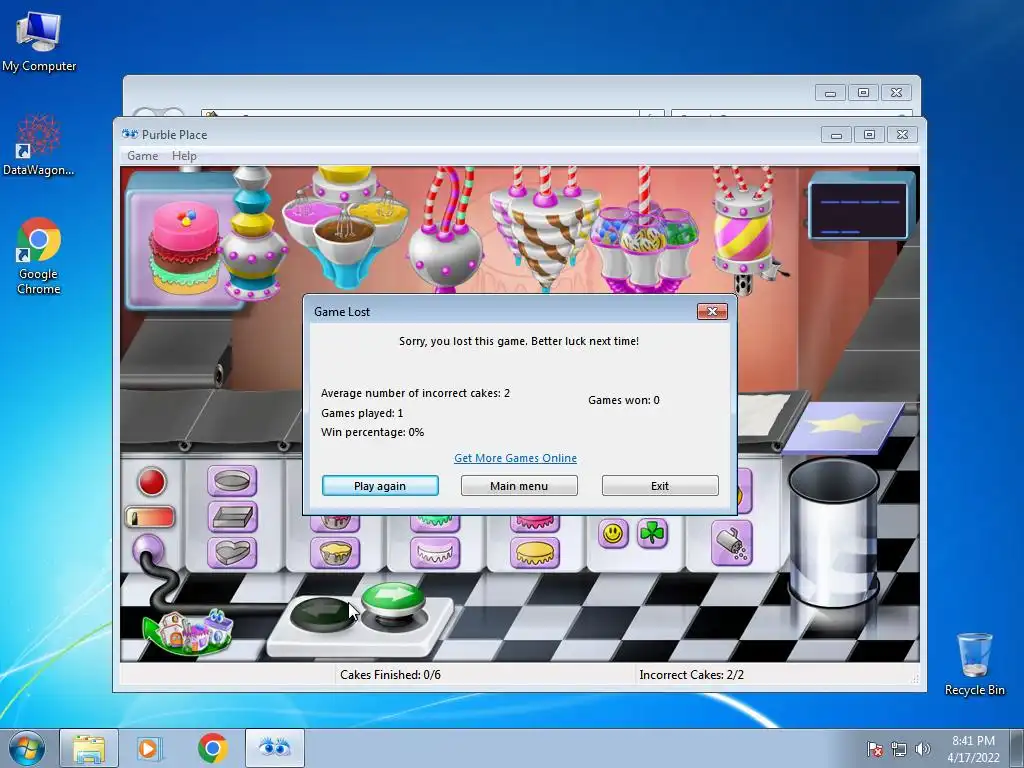Viewport: 1024px width, 768px height.
Task: Select the square cake pan icon
Action: [232, 517]
